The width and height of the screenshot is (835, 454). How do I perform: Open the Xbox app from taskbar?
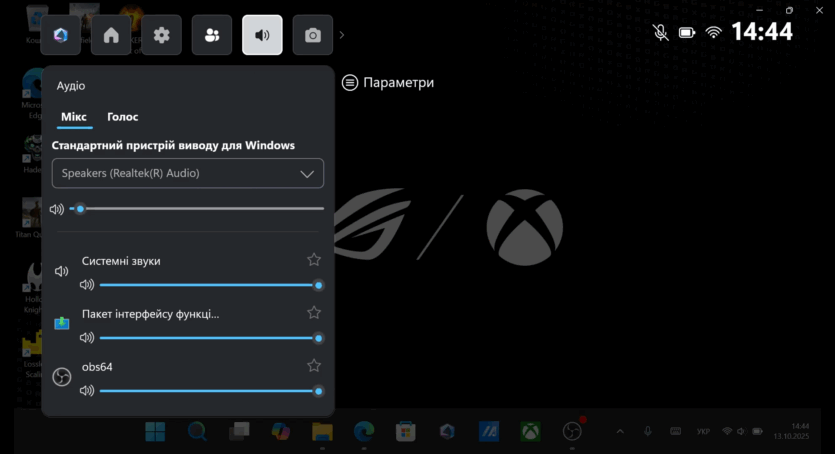coord(530,431)
